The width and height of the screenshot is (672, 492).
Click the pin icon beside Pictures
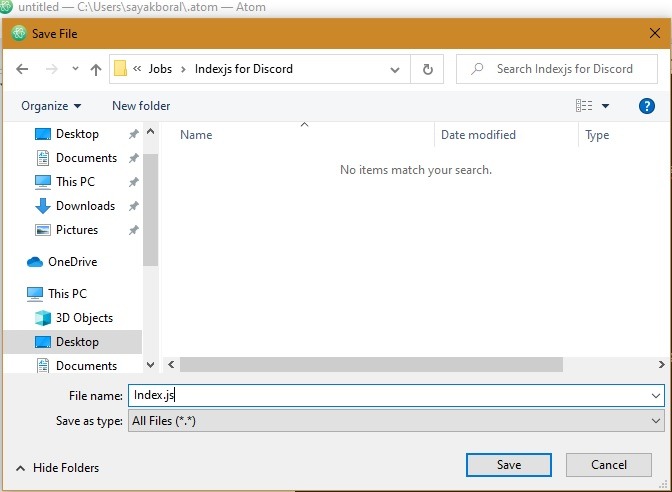[x=134, y=230]
